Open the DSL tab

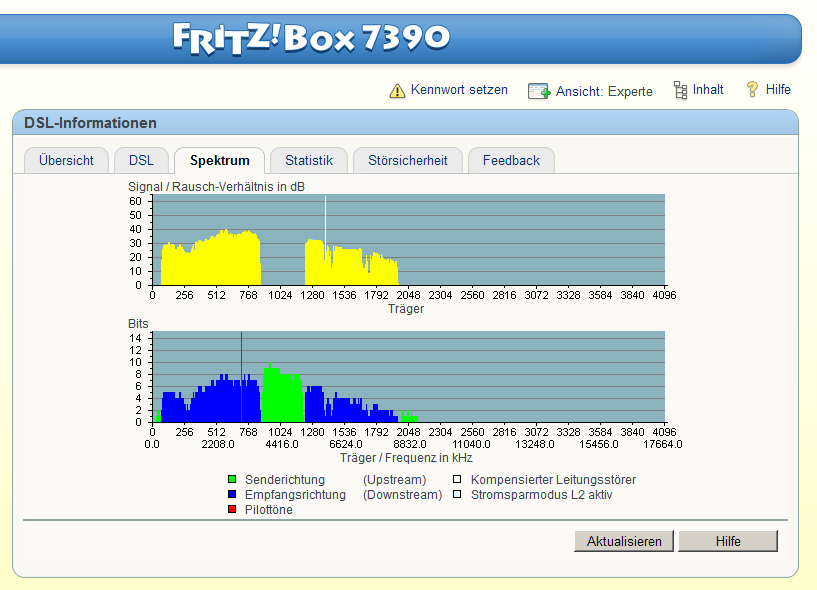pyautogui.click(x=141, y=160)
